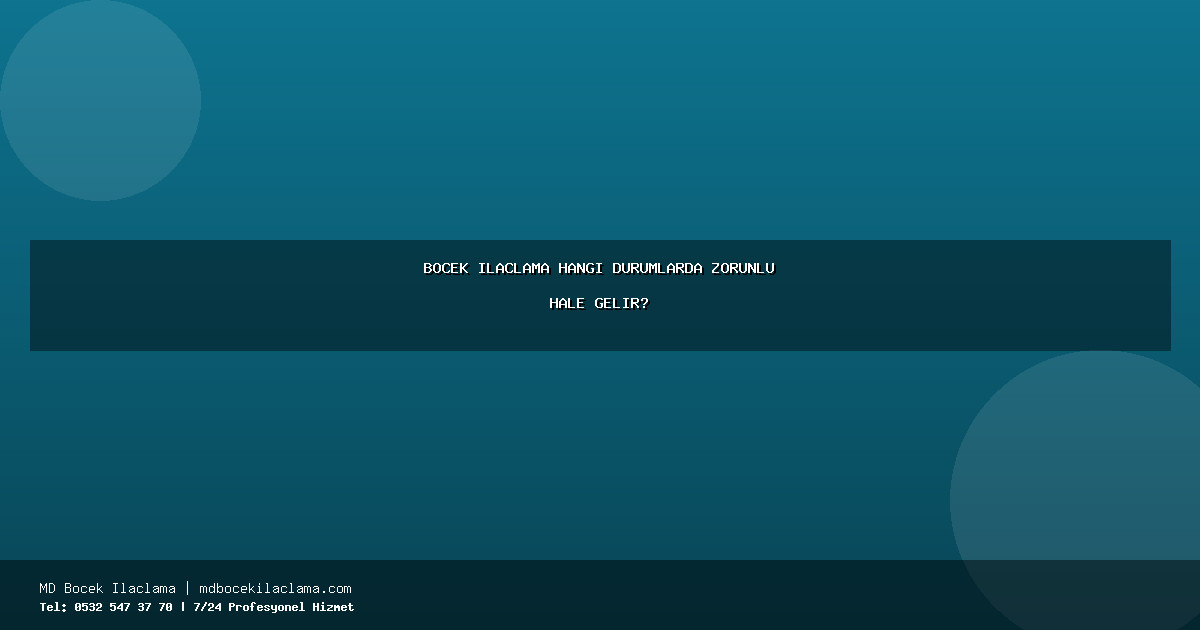Click the decorative circle in top-left corner
The width and height of the screenshot is (1200, 630).
click(100, 100)
